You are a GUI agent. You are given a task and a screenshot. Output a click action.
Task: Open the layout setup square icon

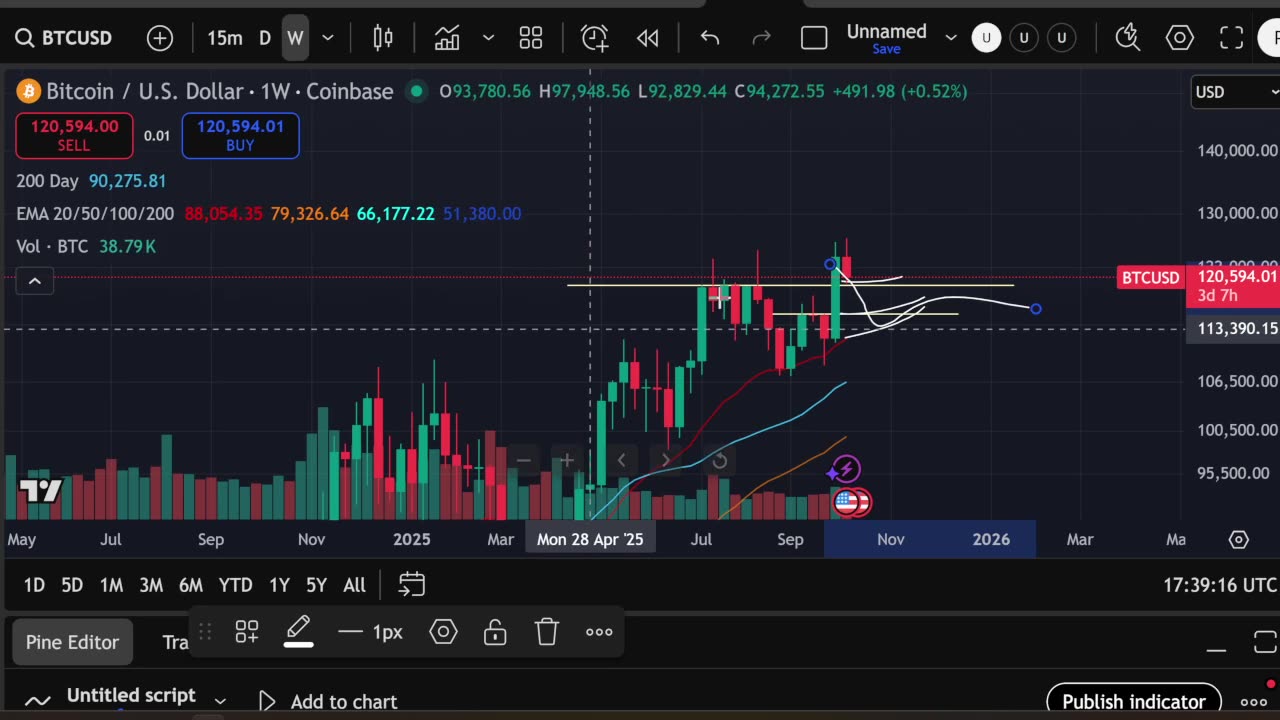(814, 38)
